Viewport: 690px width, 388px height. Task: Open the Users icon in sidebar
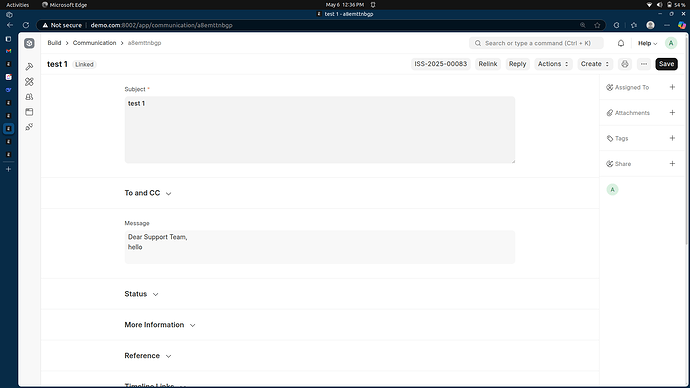[x=29, y=97]
